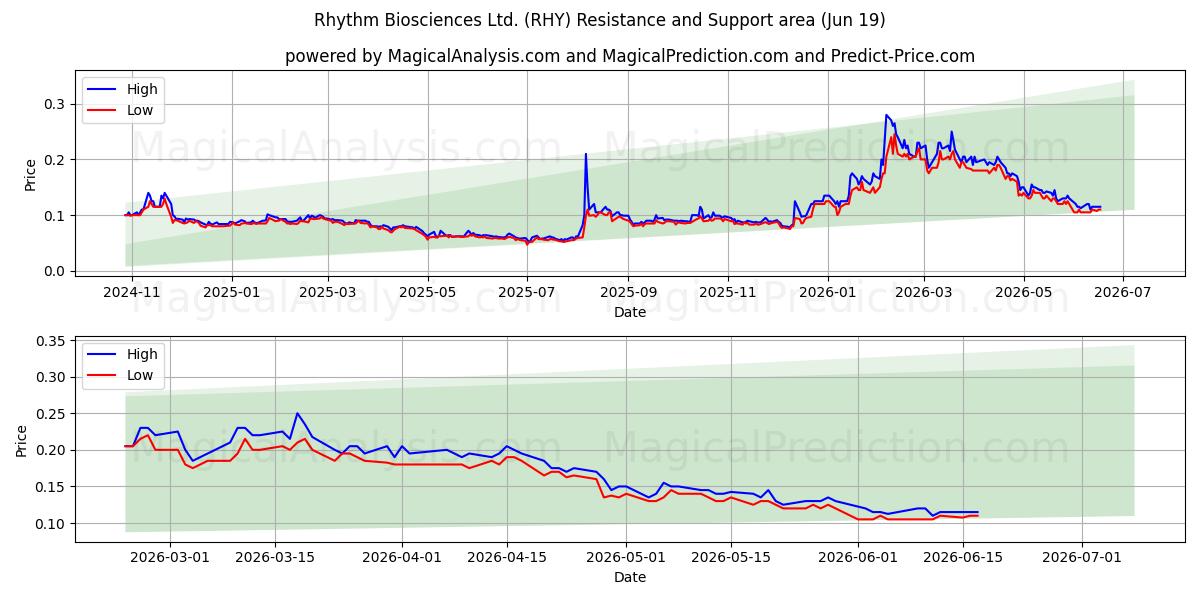Click the '2025-09' tick label on the upper chart
1200x600 pixels.
(628, 293)
